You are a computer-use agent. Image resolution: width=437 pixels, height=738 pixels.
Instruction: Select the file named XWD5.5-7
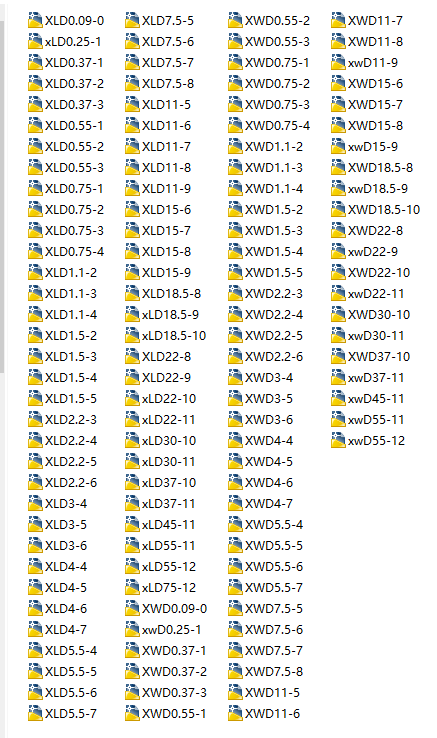[274, 587]
